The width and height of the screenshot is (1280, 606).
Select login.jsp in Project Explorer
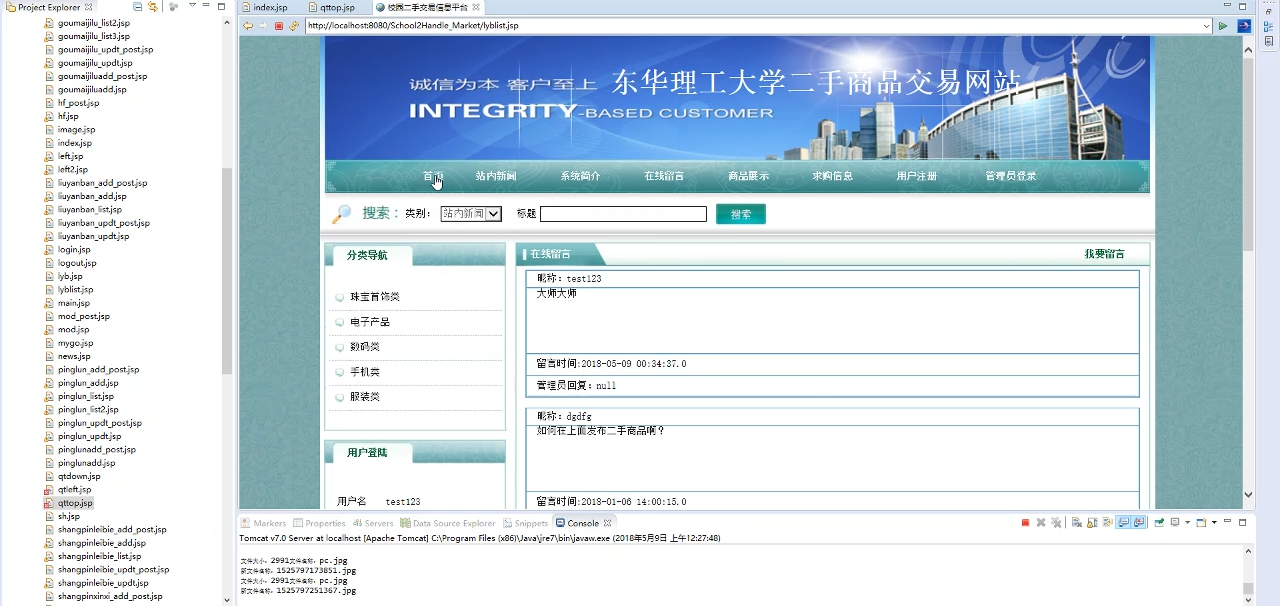[x=74, y=249]
